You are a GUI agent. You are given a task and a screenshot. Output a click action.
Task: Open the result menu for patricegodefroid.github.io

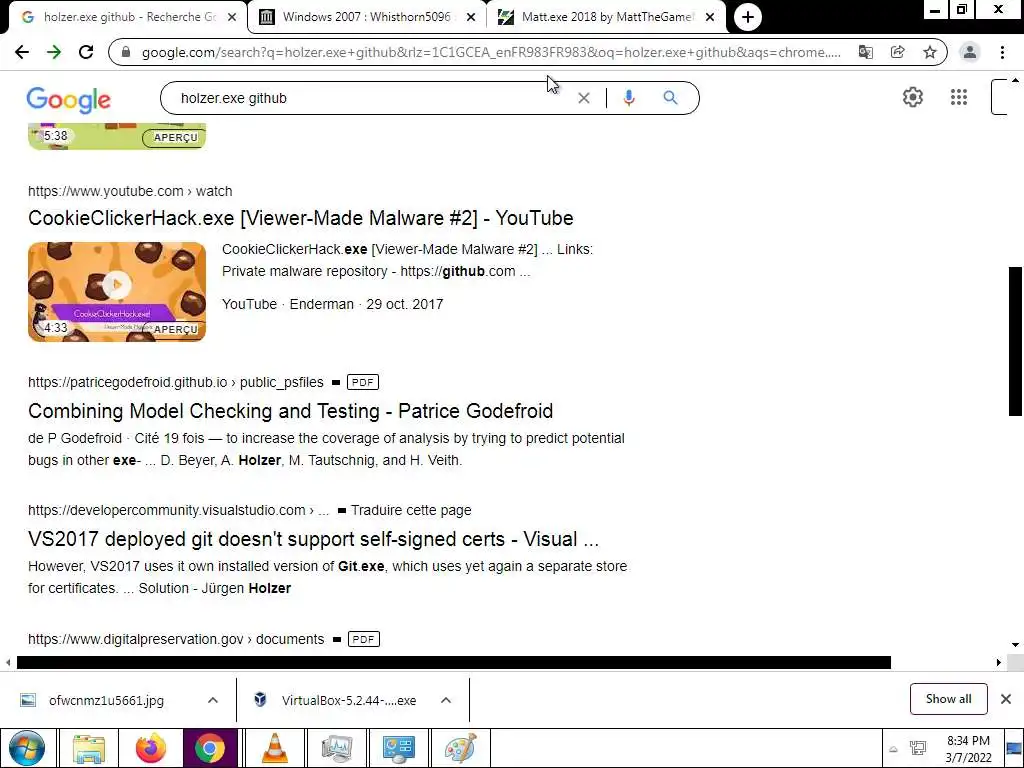click(x=336, y=383)
